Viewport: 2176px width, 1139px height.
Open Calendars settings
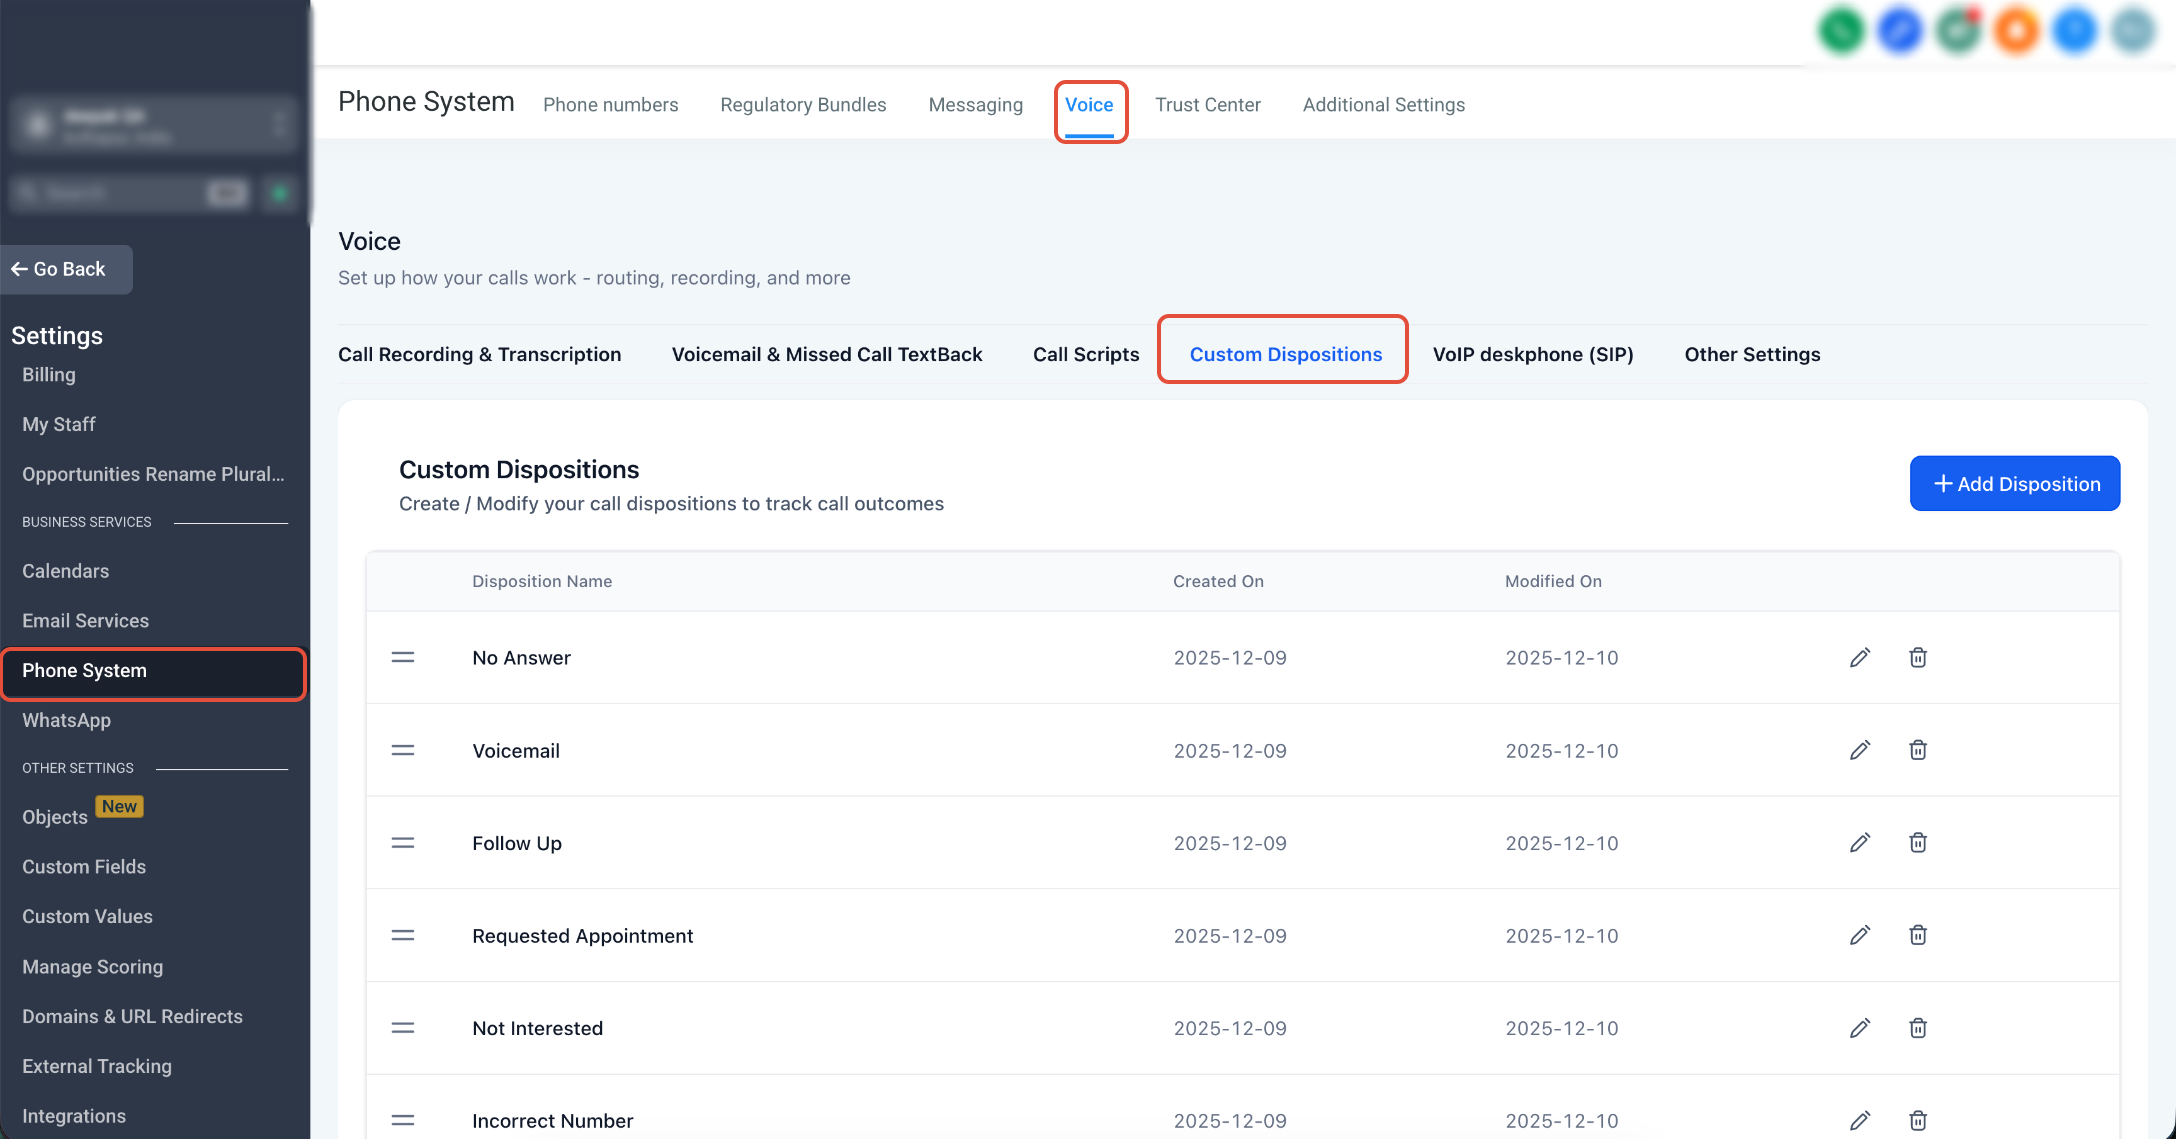pos(65,571)
